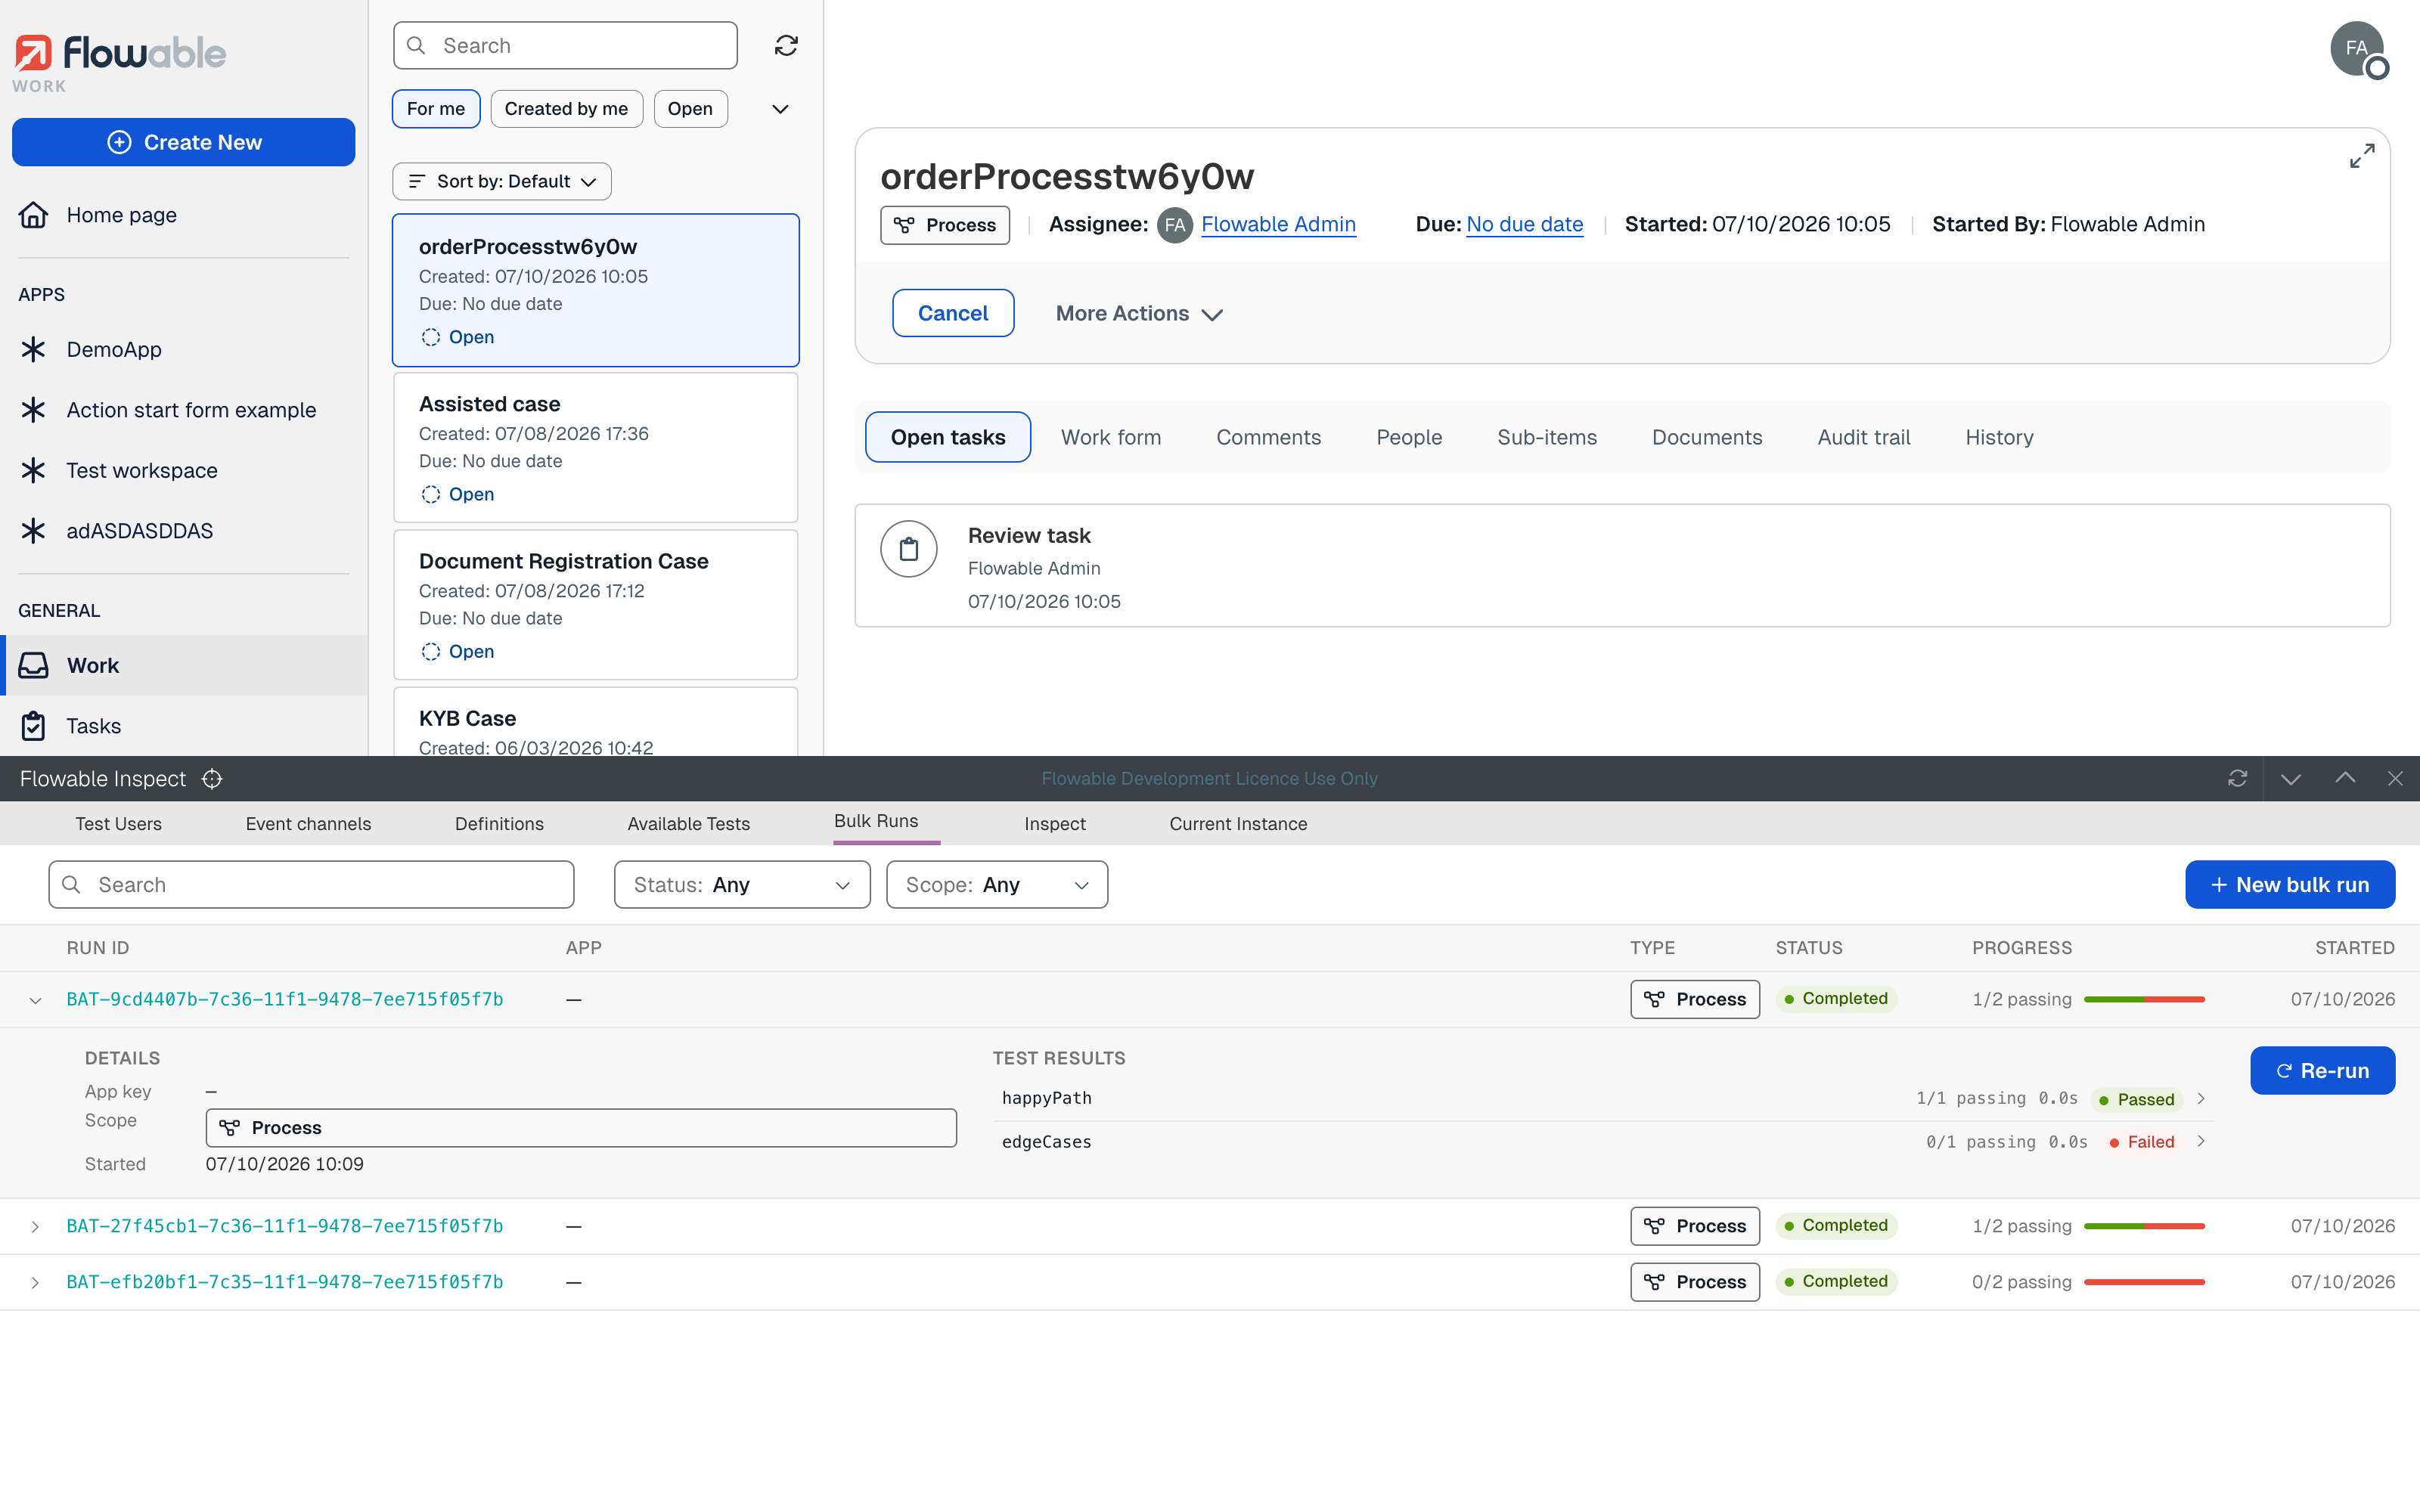Click the Re-run button
Image resolution: width=2420 pixels, height=1512 pixels.
[2323, 1071]
